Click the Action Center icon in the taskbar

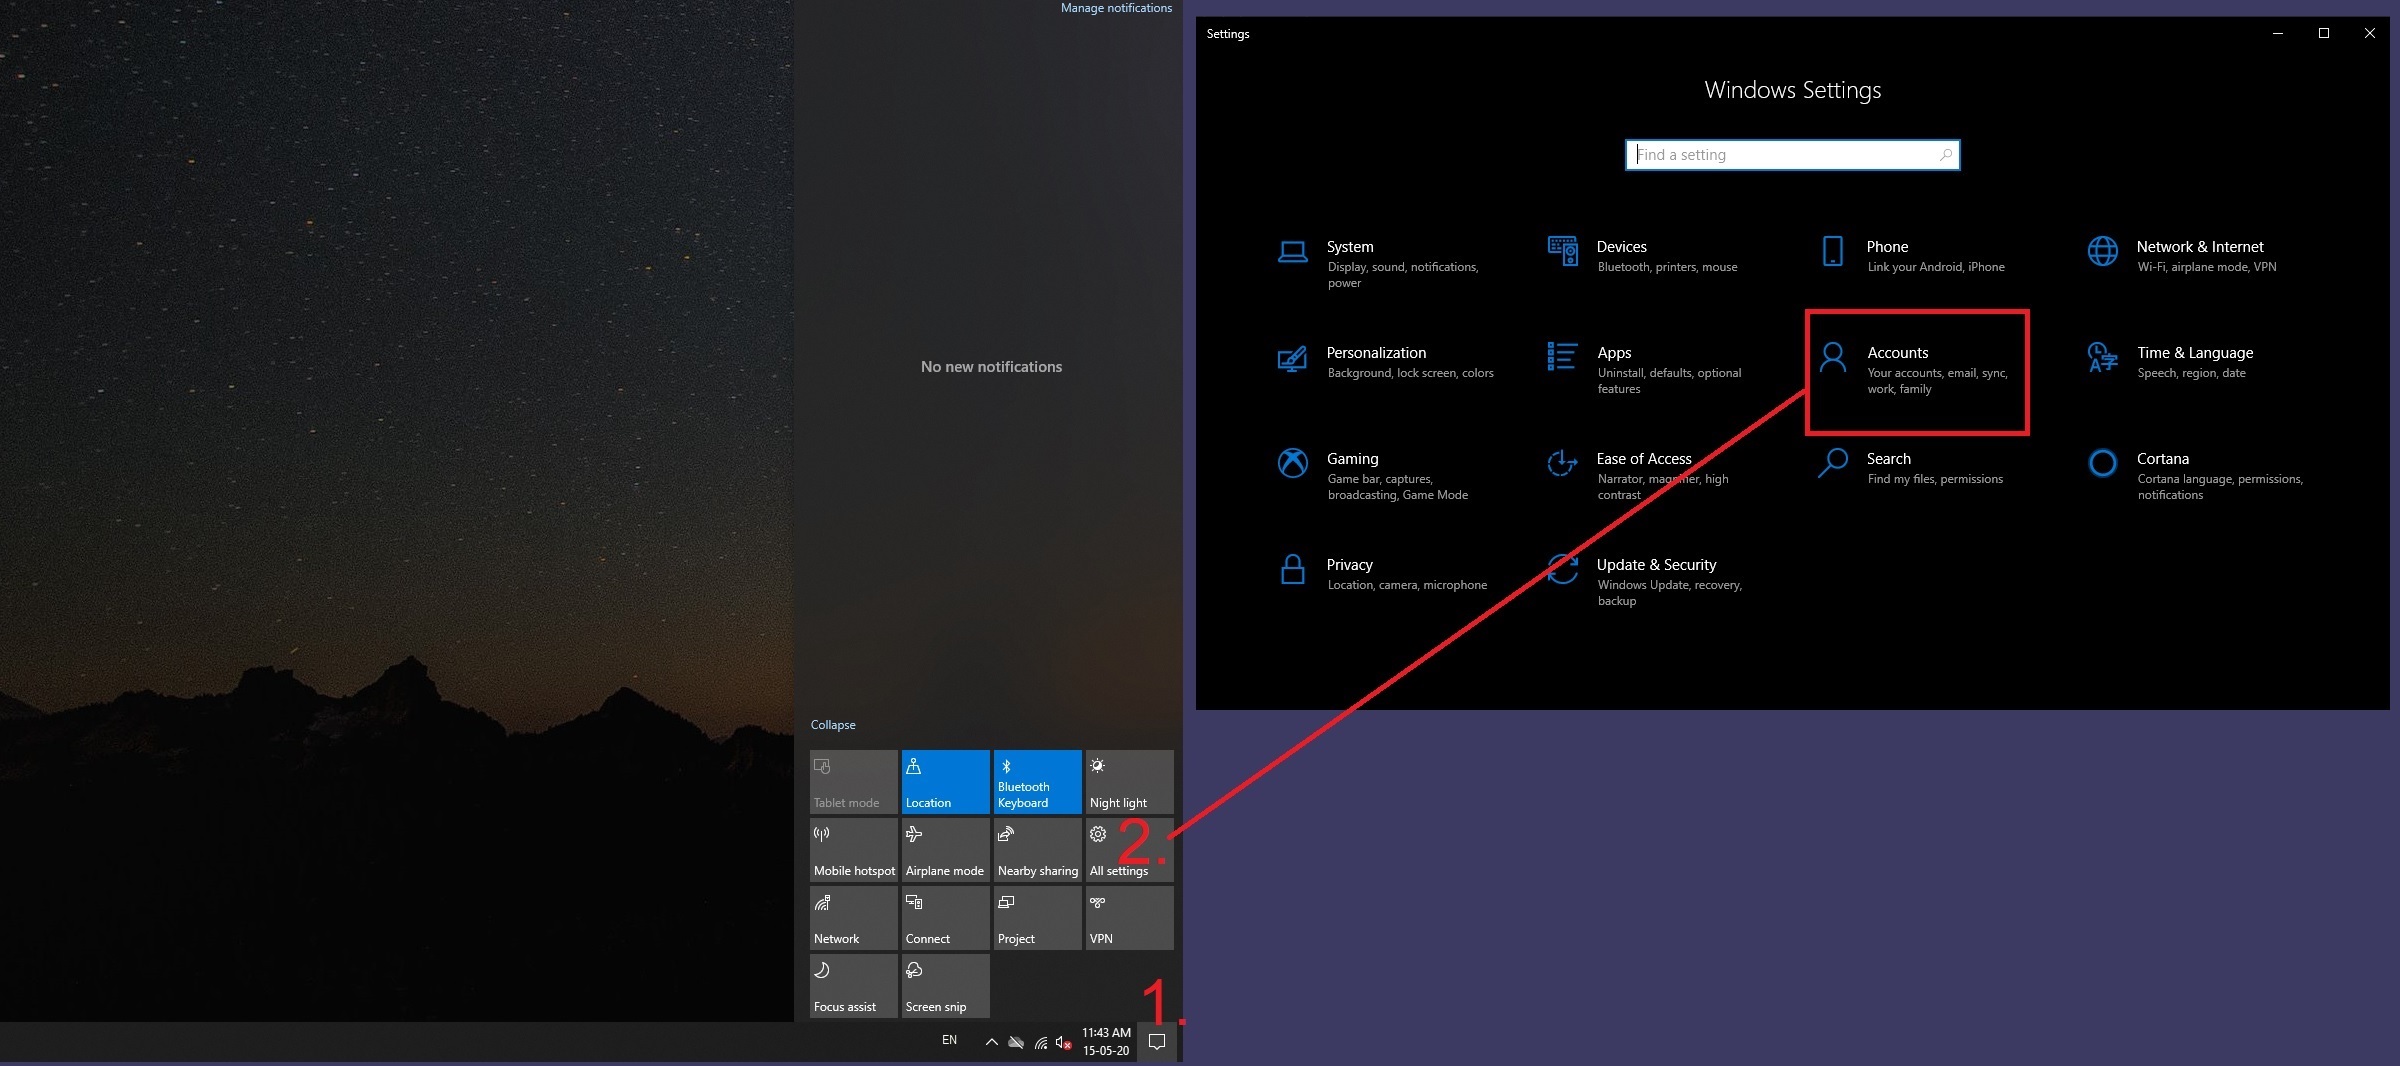1157,1042
